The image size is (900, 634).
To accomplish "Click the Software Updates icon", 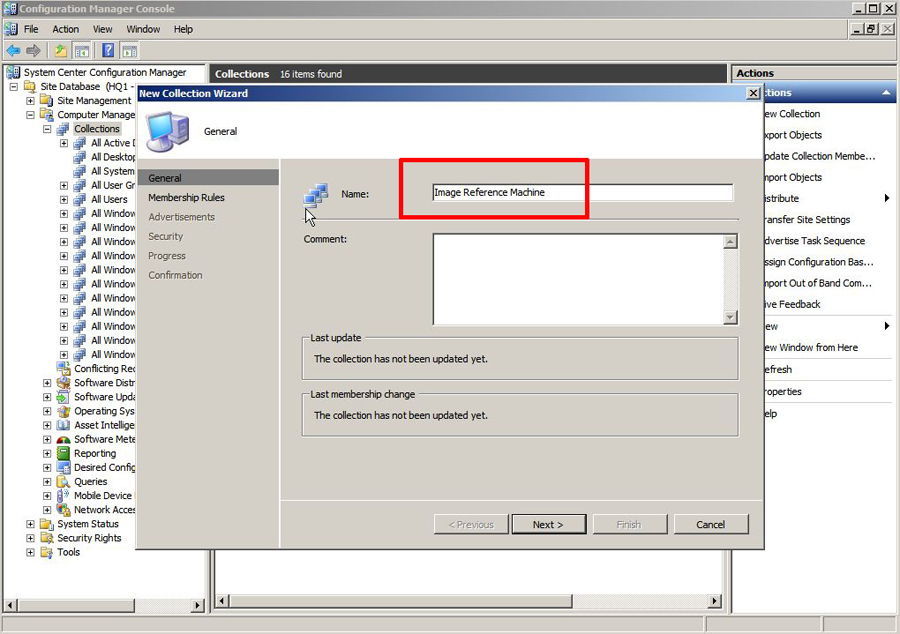I will 63,397.
